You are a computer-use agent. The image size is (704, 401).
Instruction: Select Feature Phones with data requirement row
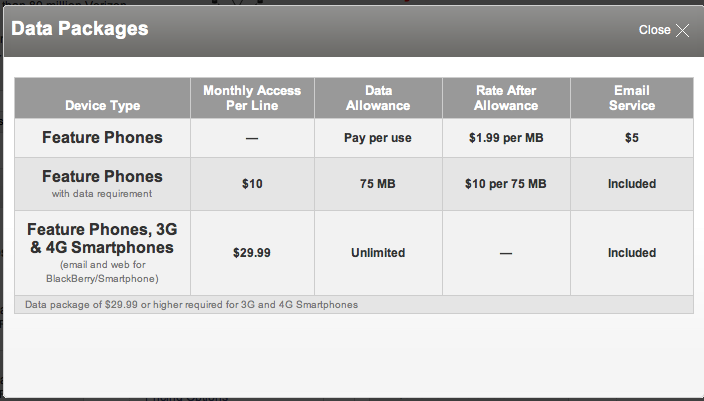102,184
